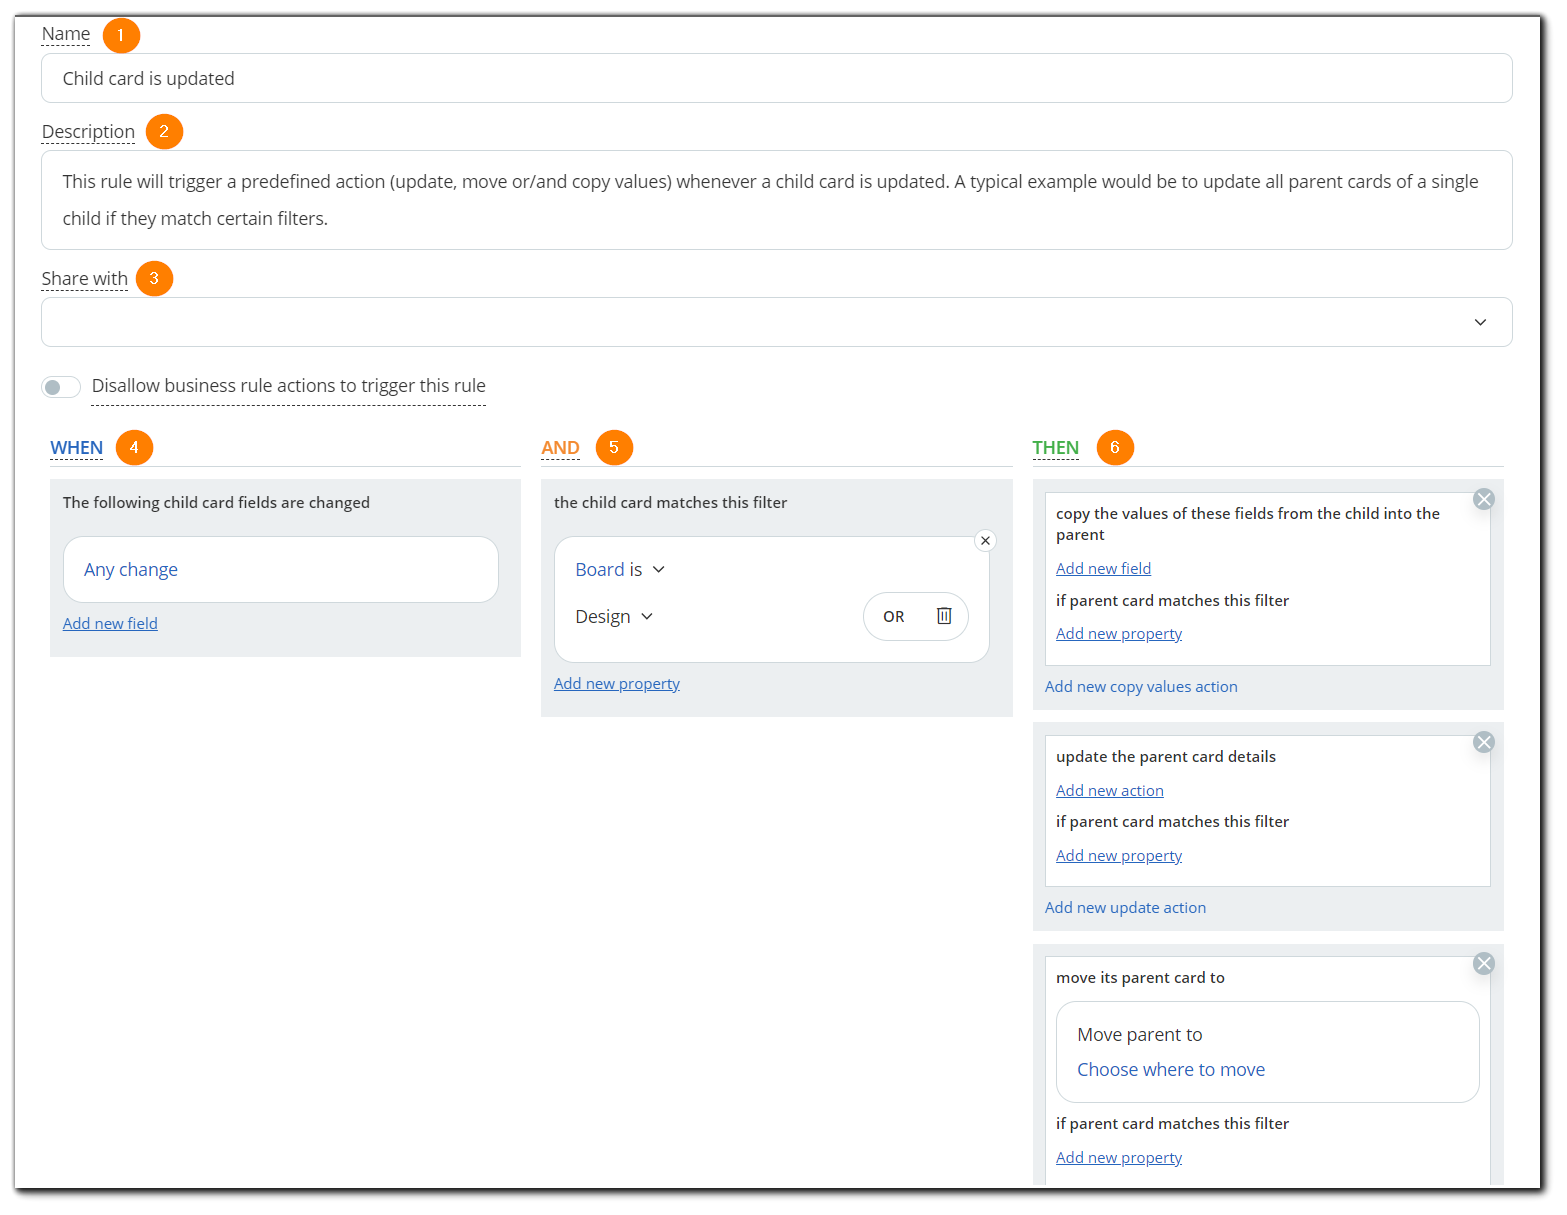Click Add new action link

(1109, 791)
